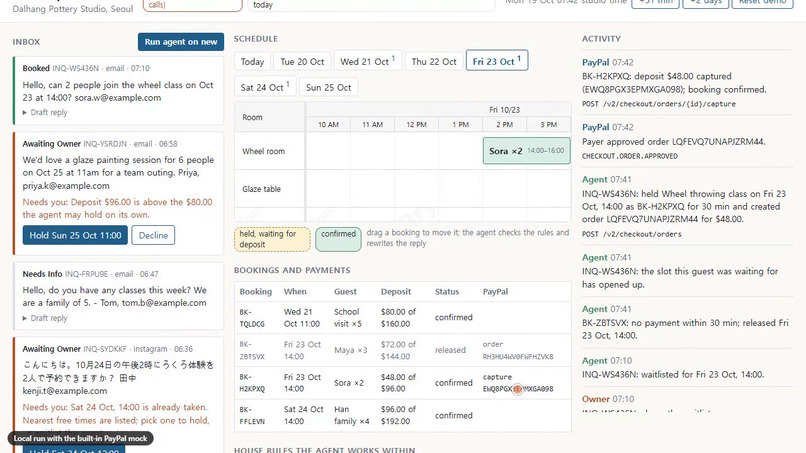Click the 'held, waiting for deposit' legend chip

click(272, 239)
